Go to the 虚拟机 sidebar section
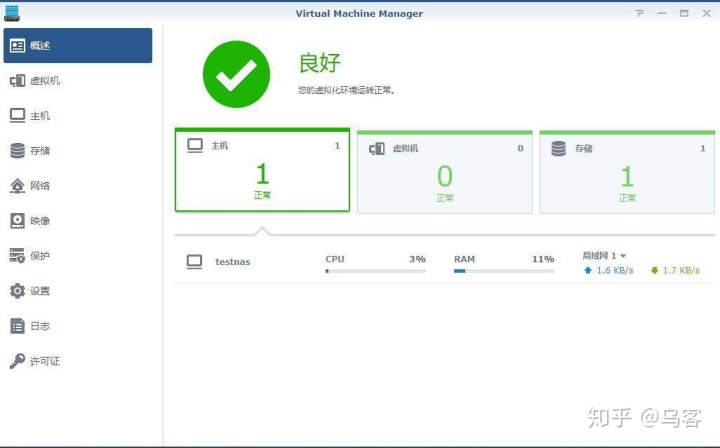This screenshot has height=448, width=720. (78, 81)
